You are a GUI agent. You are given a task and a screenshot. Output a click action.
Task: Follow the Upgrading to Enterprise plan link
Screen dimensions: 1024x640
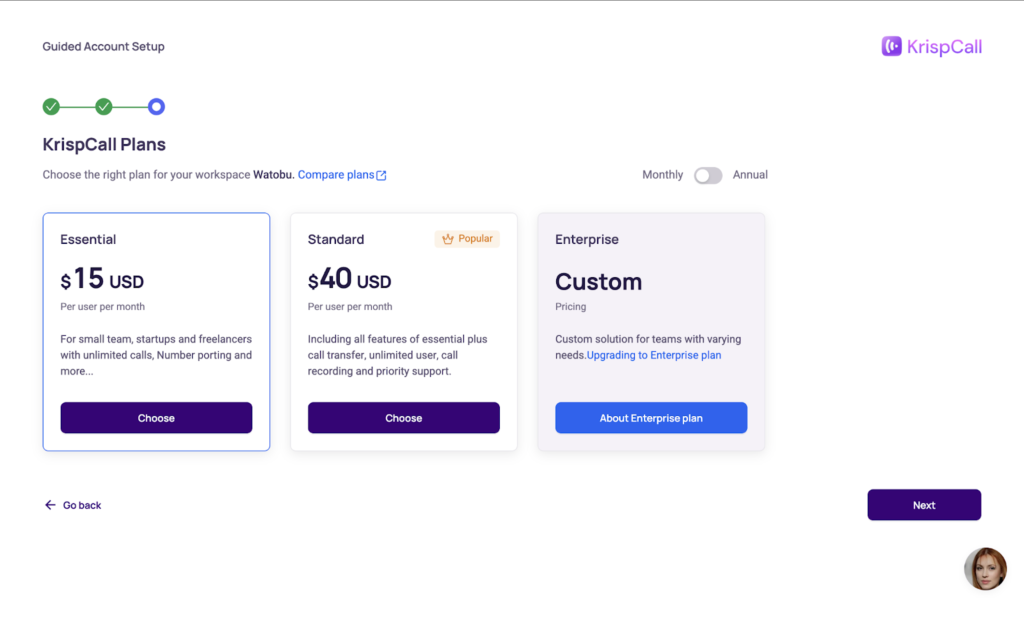654,355
